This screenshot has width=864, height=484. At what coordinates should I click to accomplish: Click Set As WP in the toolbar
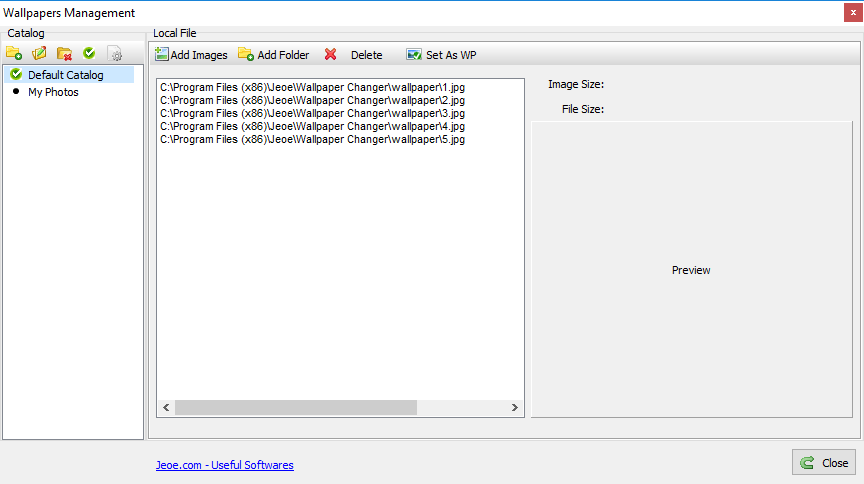click(x=441, y=55)
